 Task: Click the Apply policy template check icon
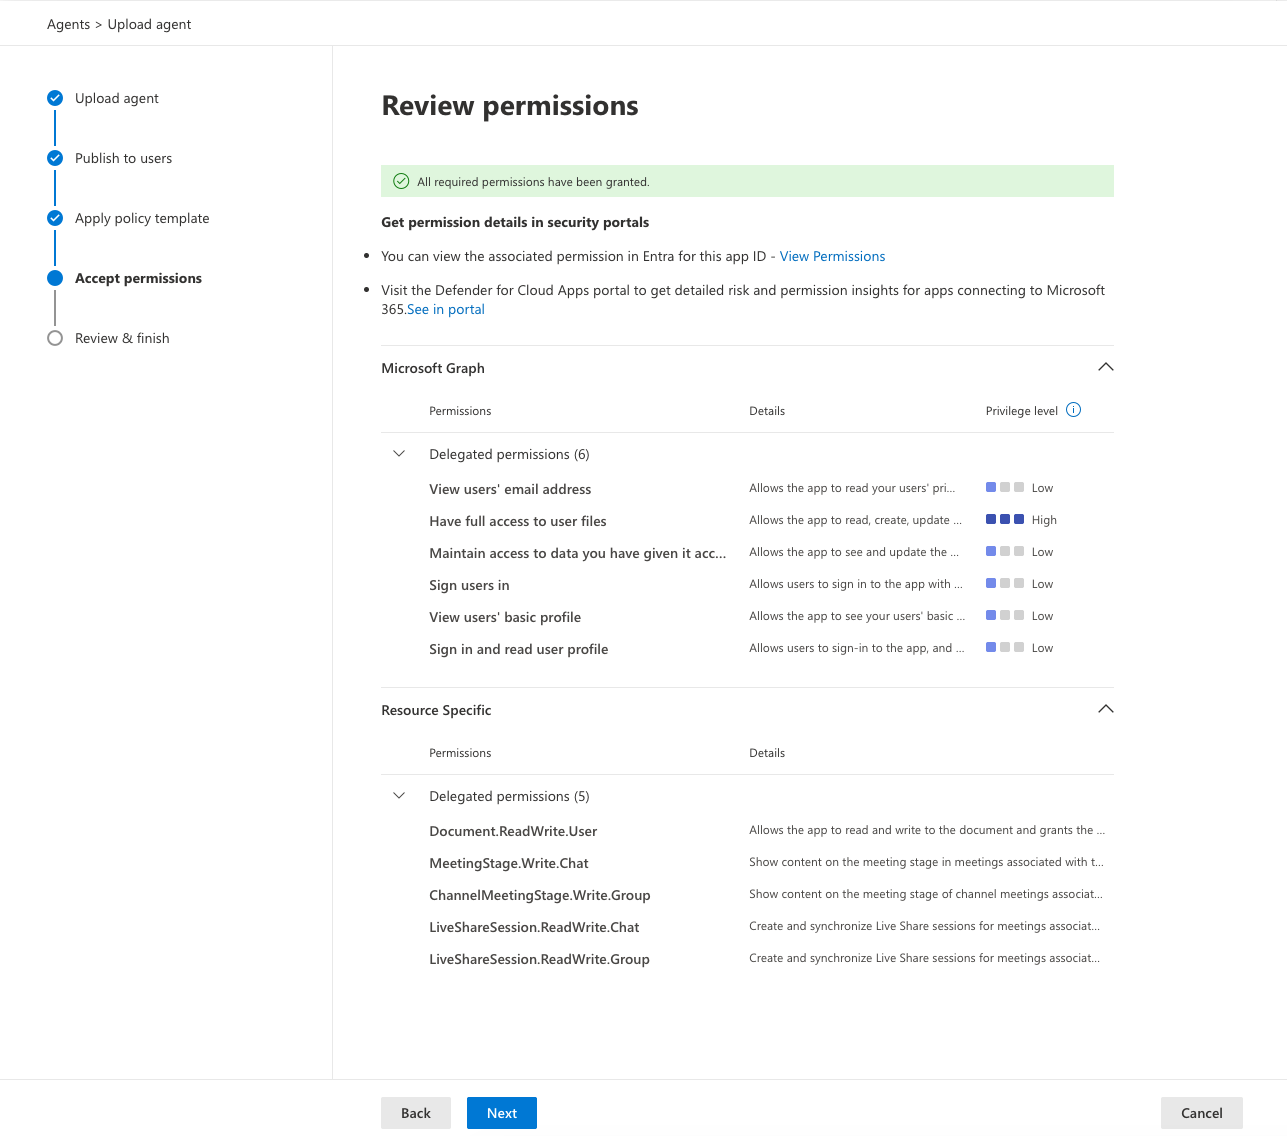pos(55,218)
